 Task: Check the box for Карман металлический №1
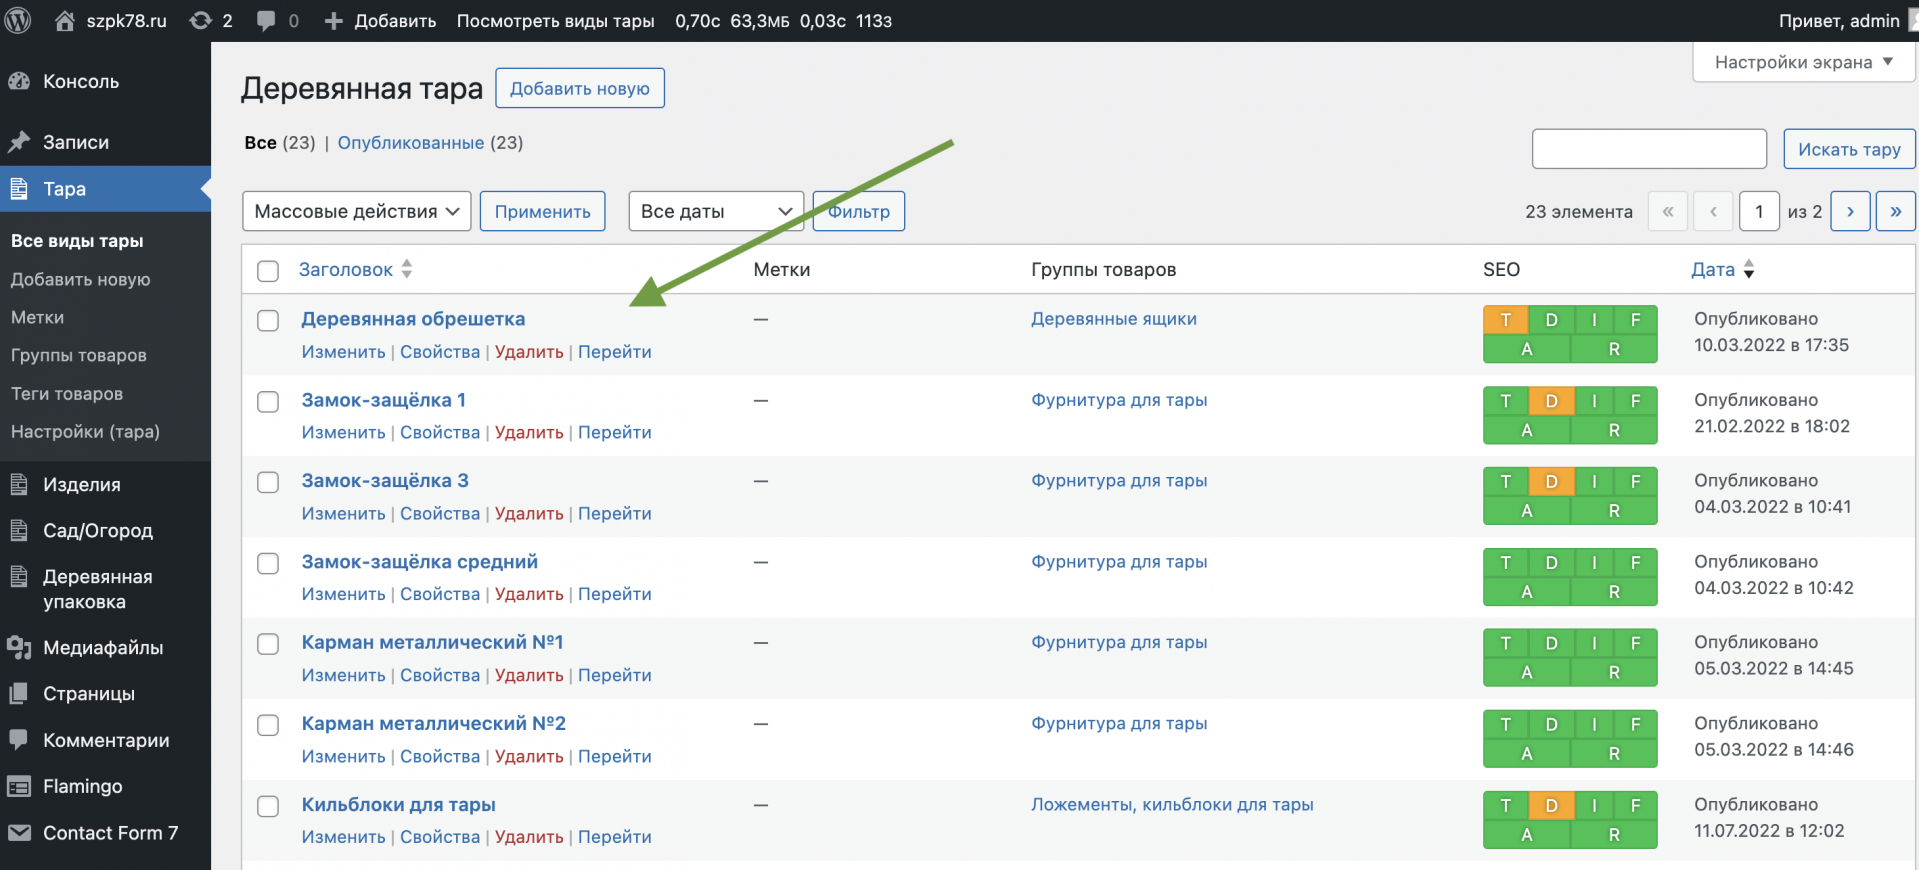click(x=268, y=645)
